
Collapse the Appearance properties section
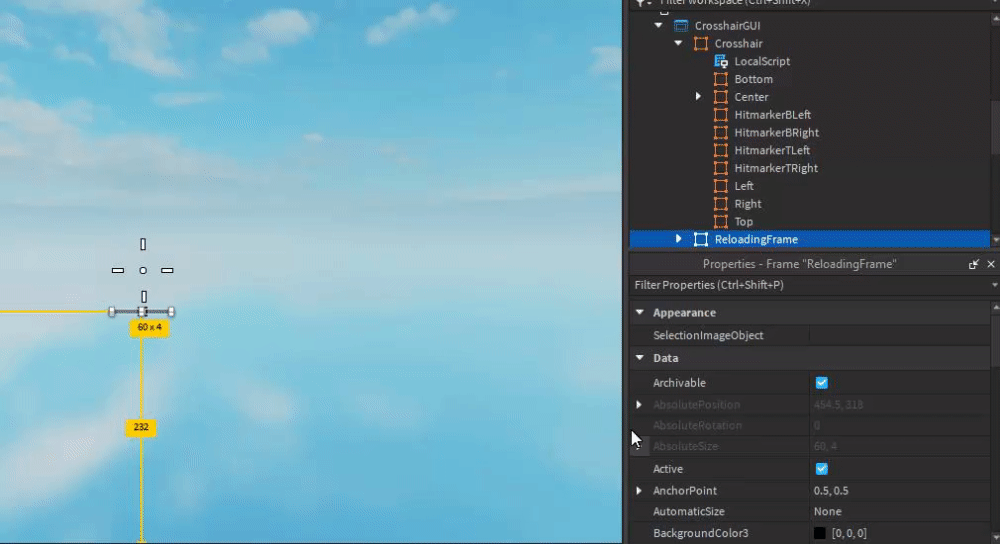640,312
